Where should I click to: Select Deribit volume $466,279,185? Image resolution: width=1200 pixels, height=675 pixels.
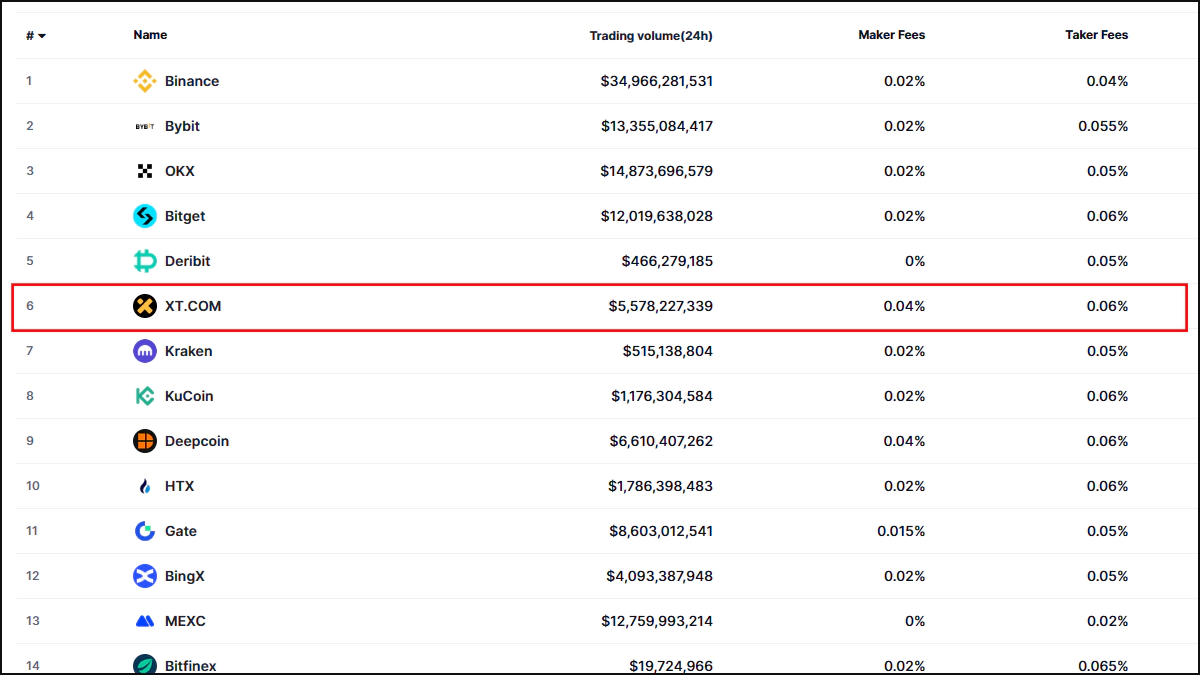[x=667, y=261]
